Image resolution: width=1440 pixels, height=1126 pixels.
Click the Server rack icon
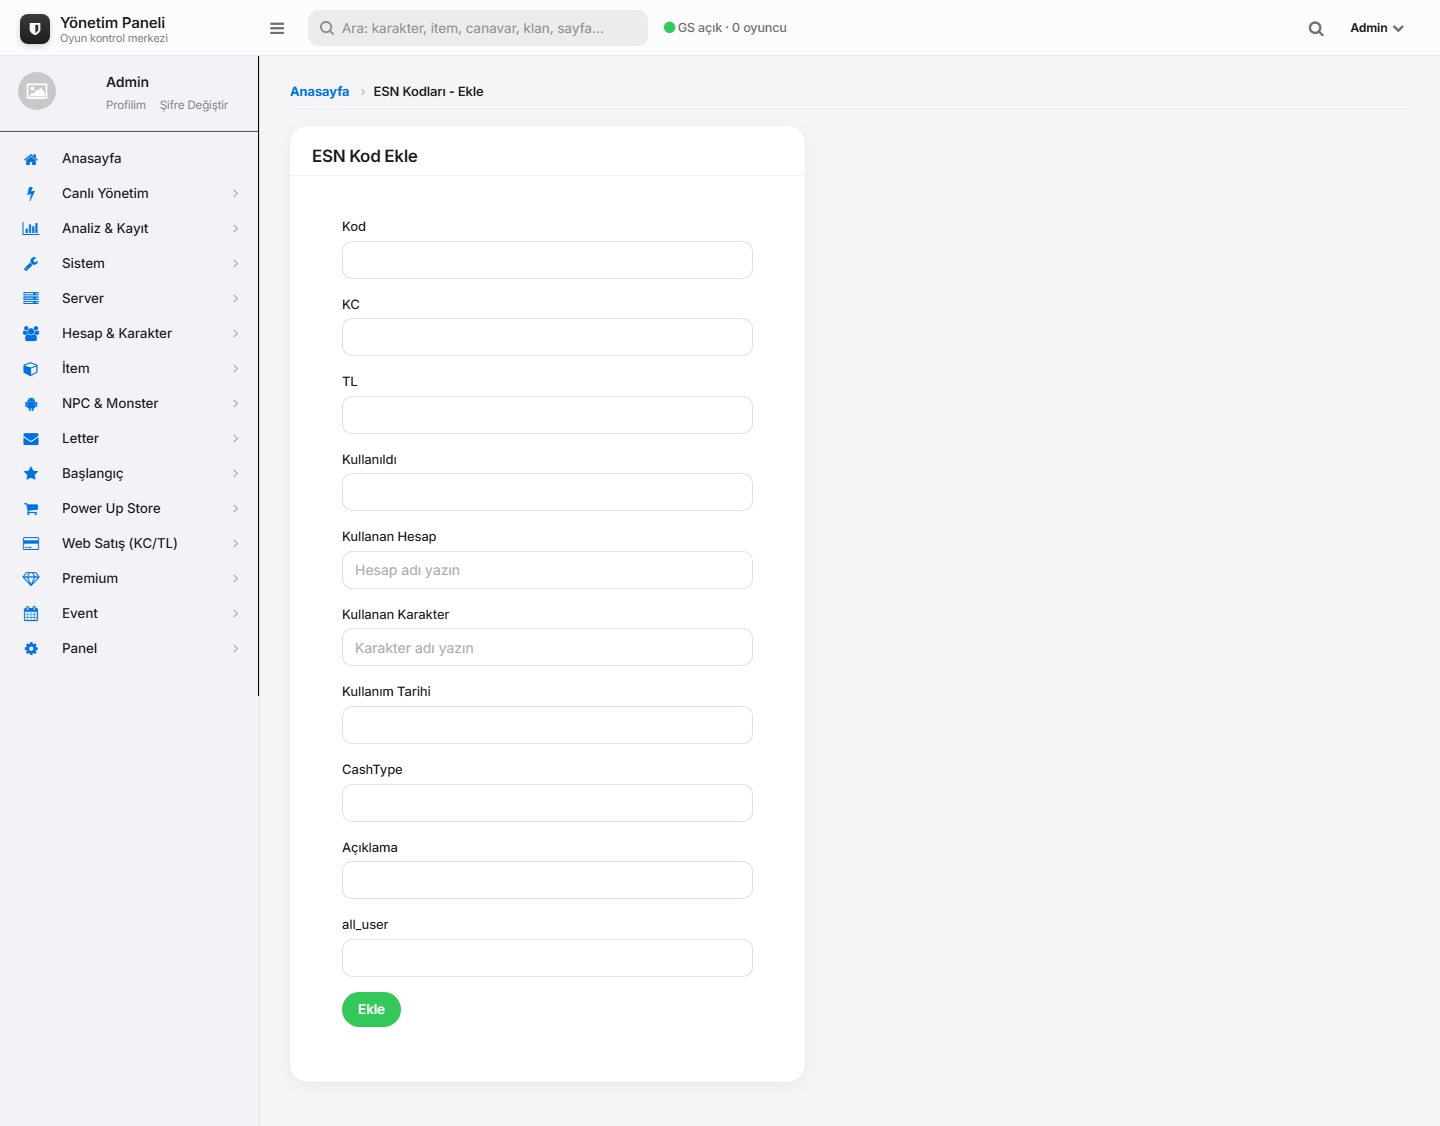click(x=31, y=299)
